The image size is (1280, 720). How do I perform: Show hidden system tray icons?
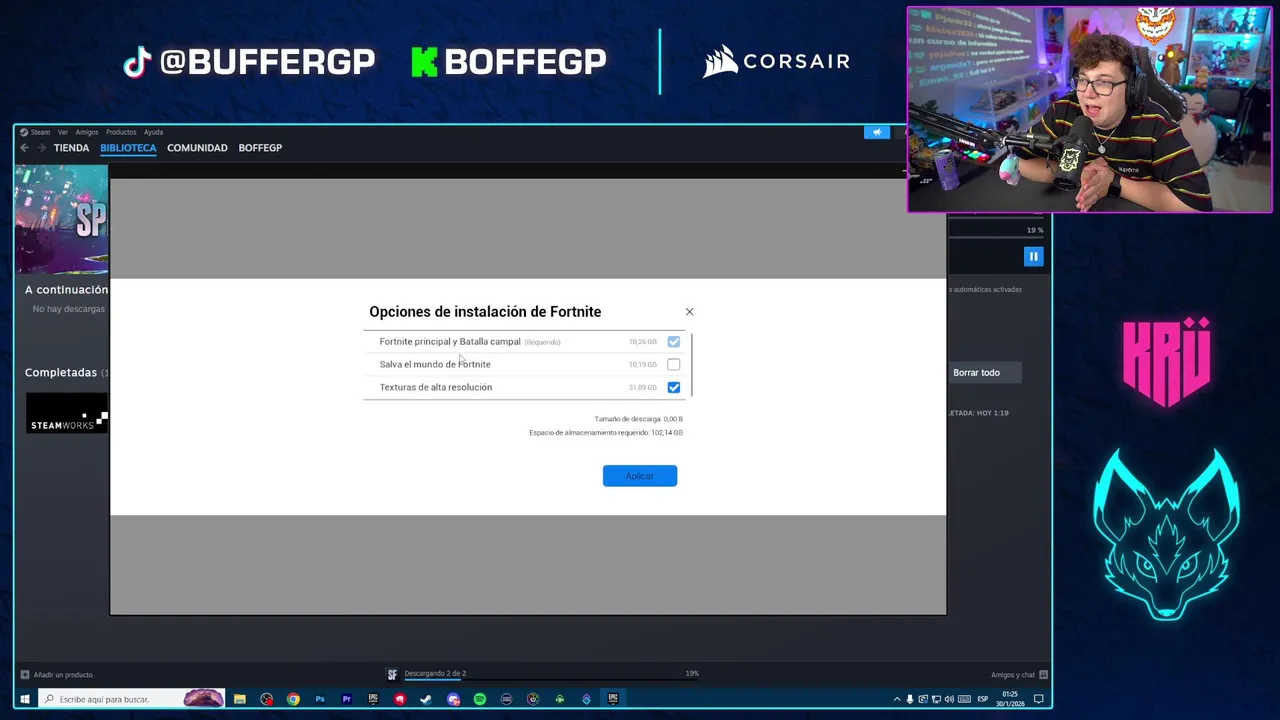coord(897,699)
